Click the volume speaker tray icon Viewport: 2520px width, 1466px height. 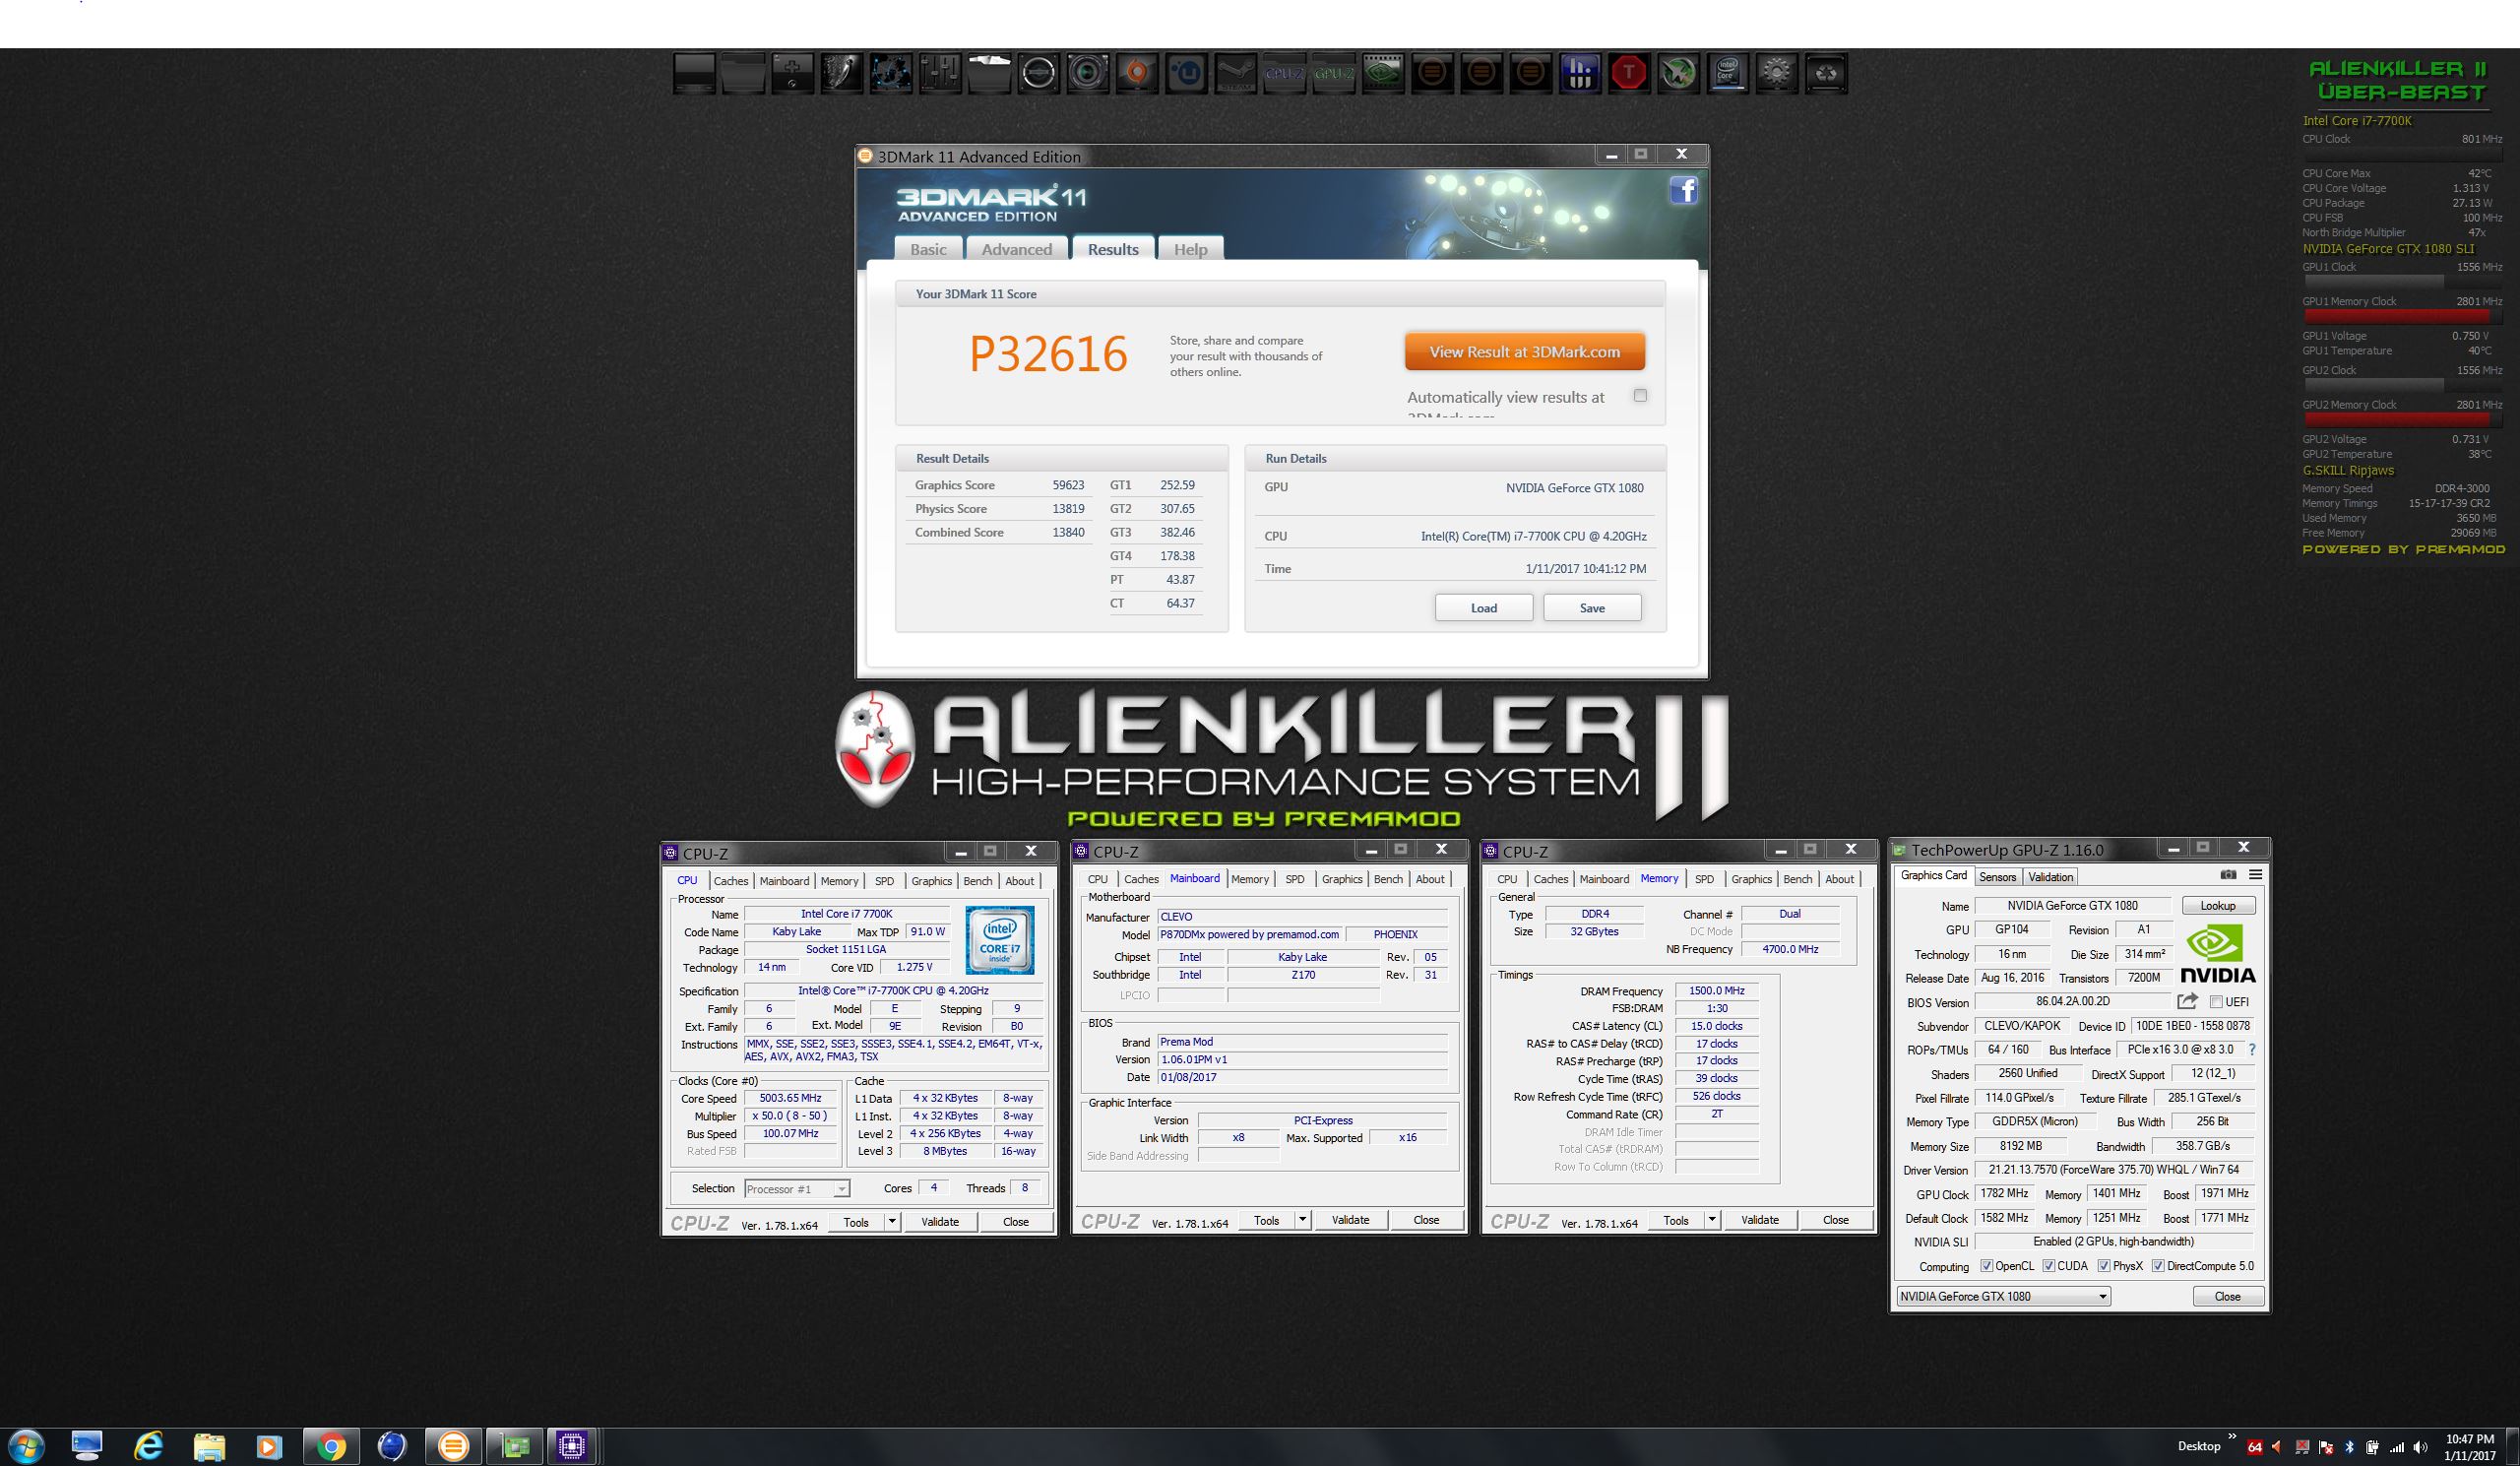point(2420,1447)
